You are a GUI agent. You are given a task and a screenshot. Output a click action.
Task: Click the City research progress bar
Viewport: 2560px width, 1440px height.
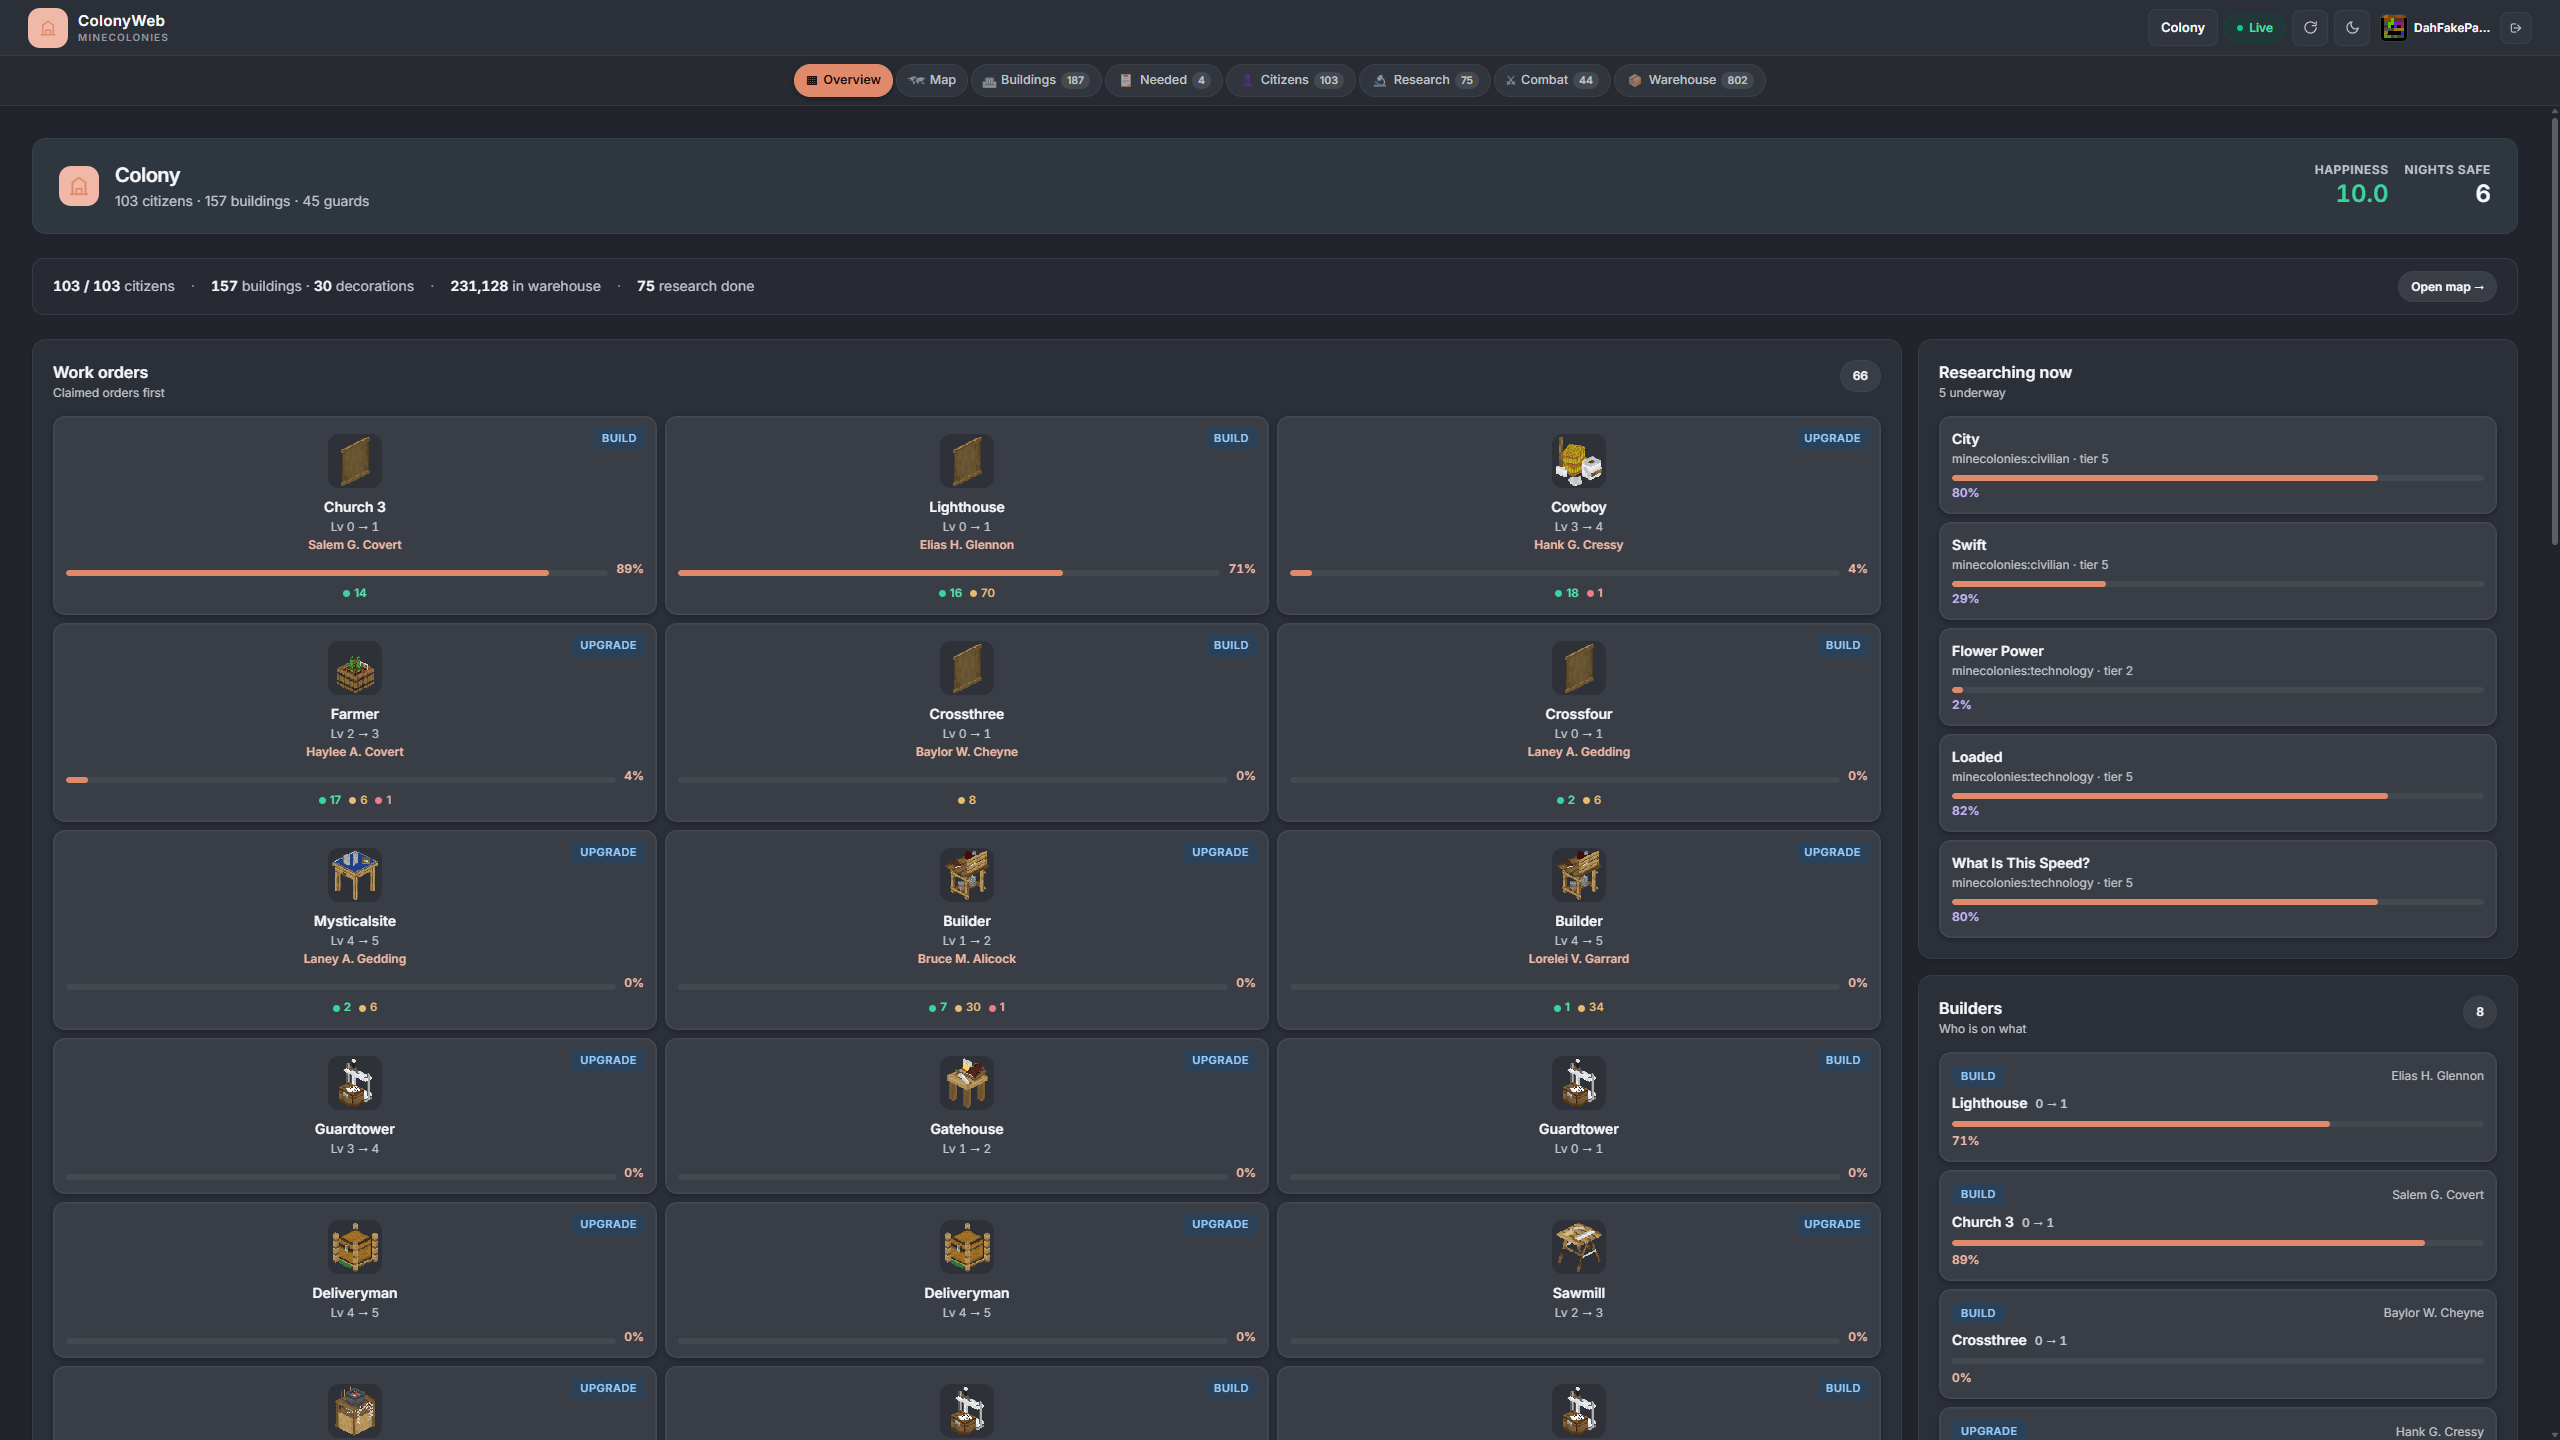pos(2217,478)
